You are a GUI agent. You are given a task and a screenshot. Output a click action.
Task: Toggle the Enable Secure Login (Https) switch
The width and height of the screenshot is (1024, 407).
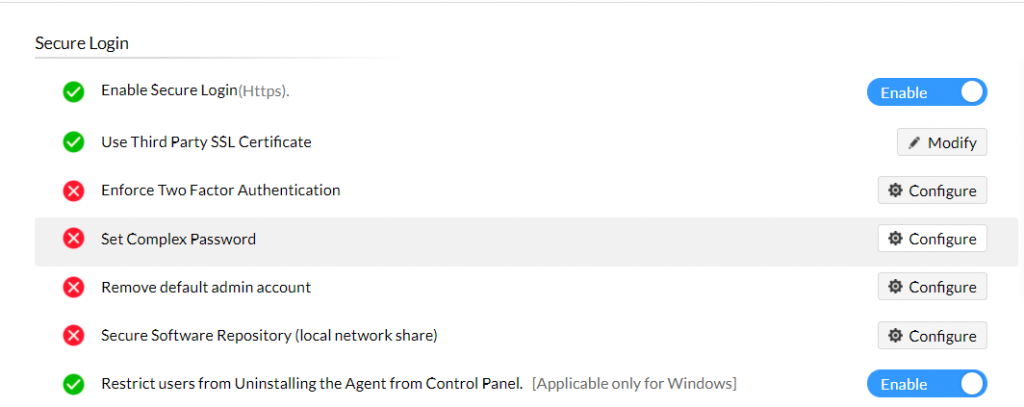coord(927,92)
